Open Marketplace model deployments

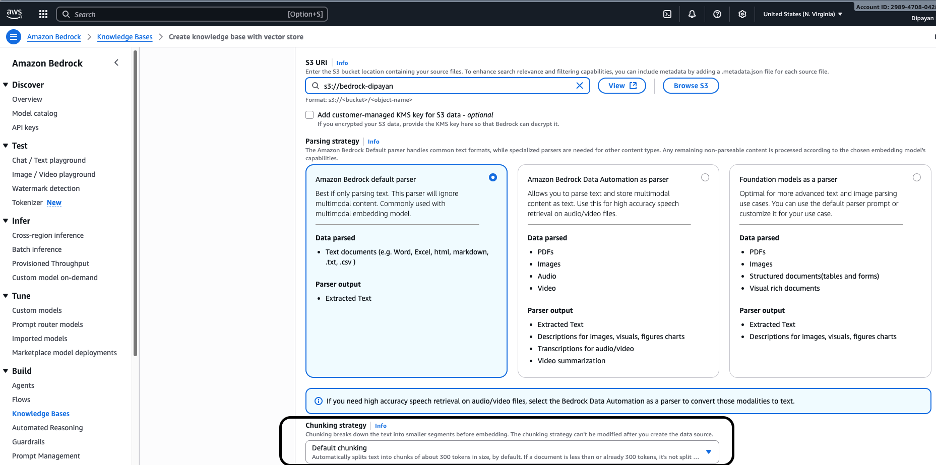64,353
